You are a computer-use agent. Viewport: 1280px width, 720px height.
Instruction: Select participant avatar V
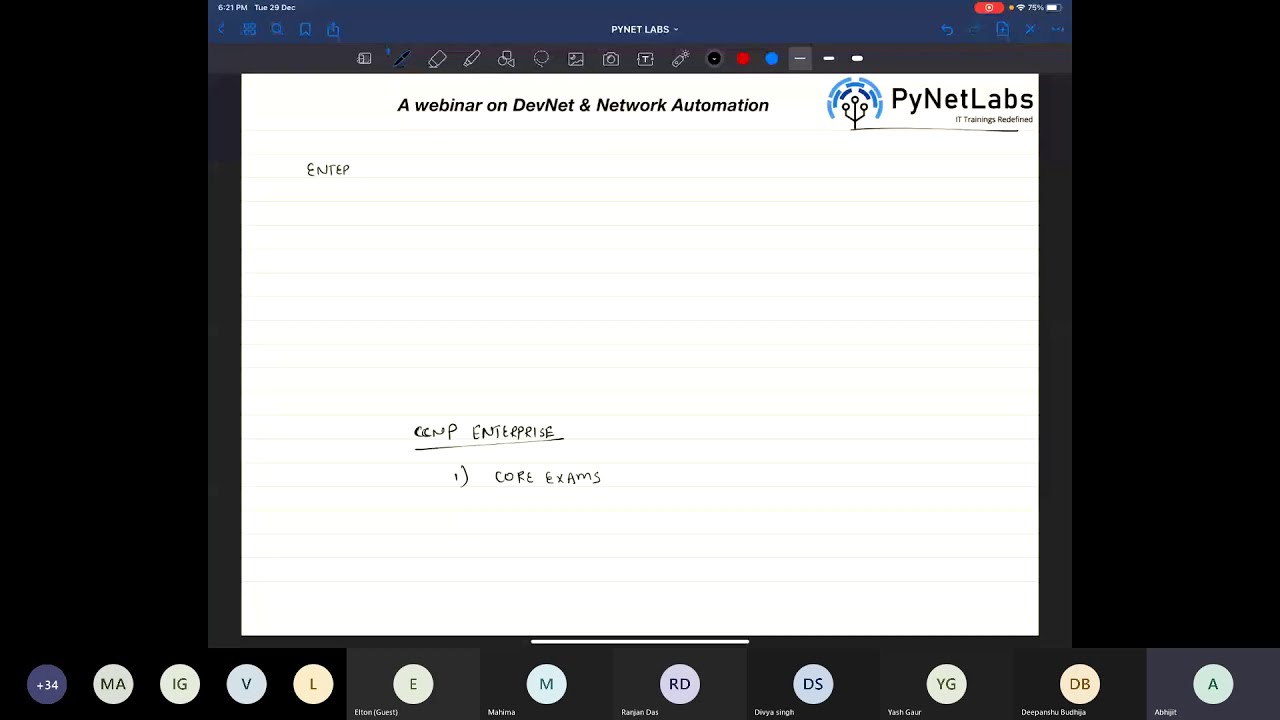(246, 685)
